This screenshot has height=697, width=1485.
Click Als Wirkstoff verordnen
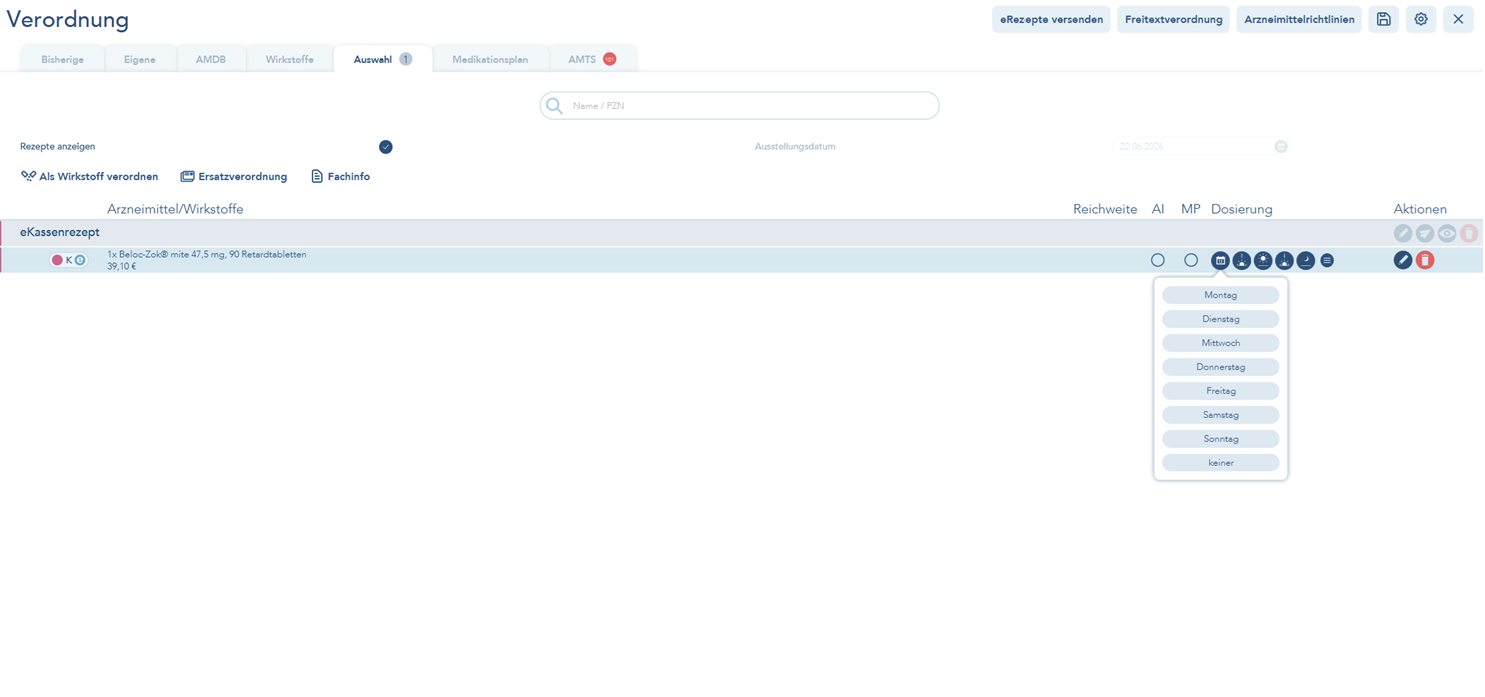click(89, 177)
